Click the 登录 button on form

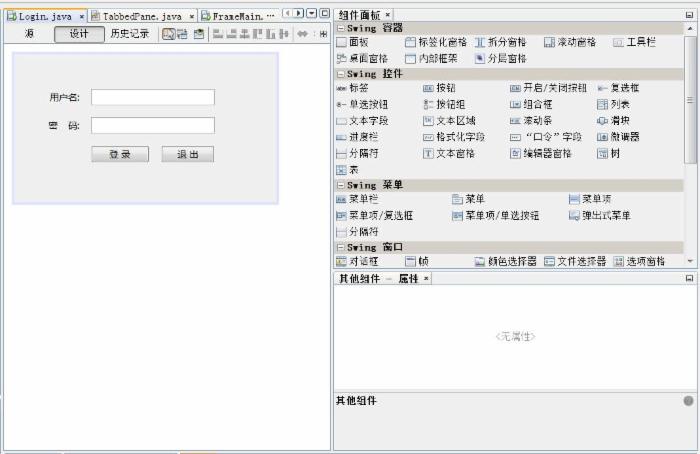coord(120,154)
